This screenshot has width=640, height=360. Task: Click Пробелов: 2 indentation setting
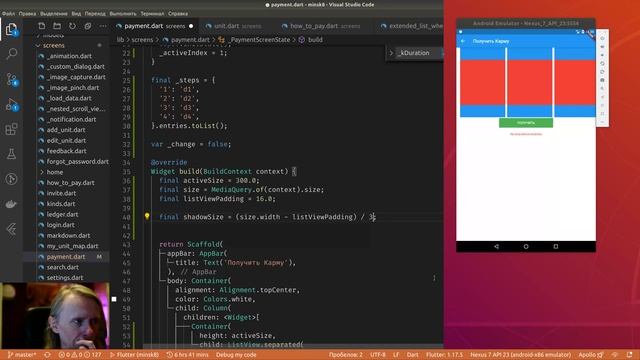coord(345,355)
